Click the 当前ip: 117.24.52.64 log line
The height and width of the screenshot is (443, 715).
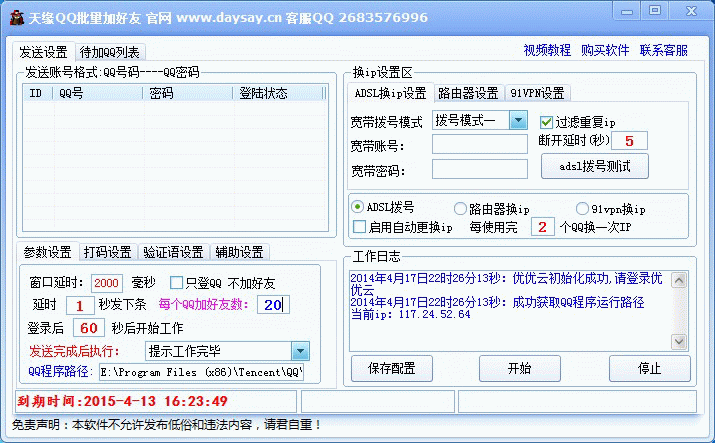coord(410,314)
